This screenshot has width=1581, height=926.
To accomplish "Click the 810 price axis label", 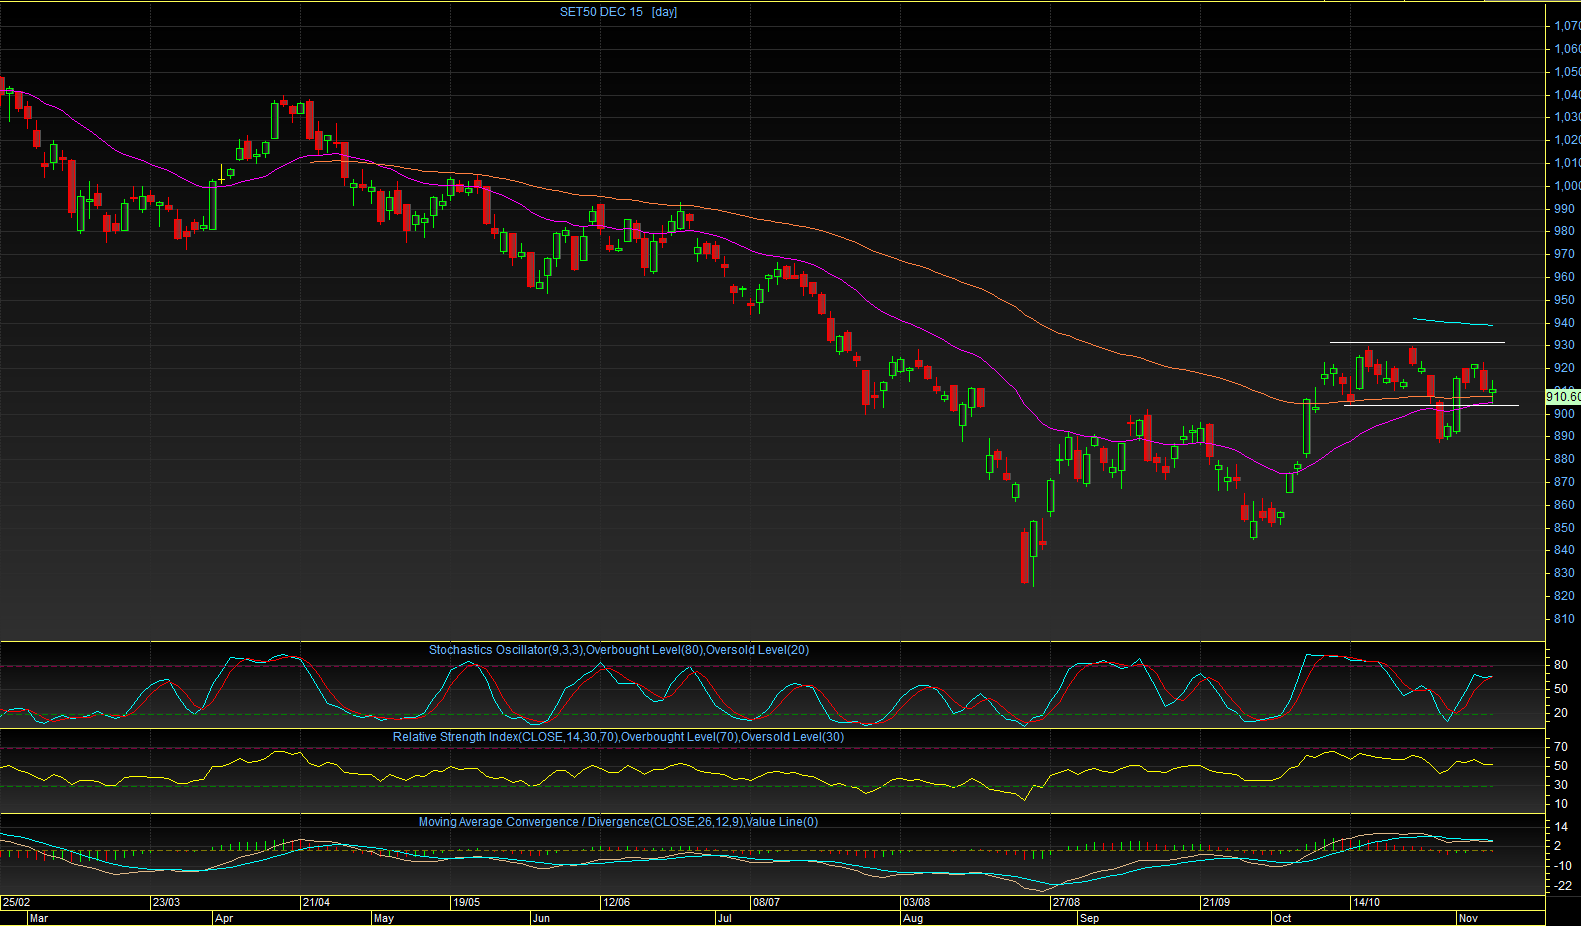I will 1564,619.
